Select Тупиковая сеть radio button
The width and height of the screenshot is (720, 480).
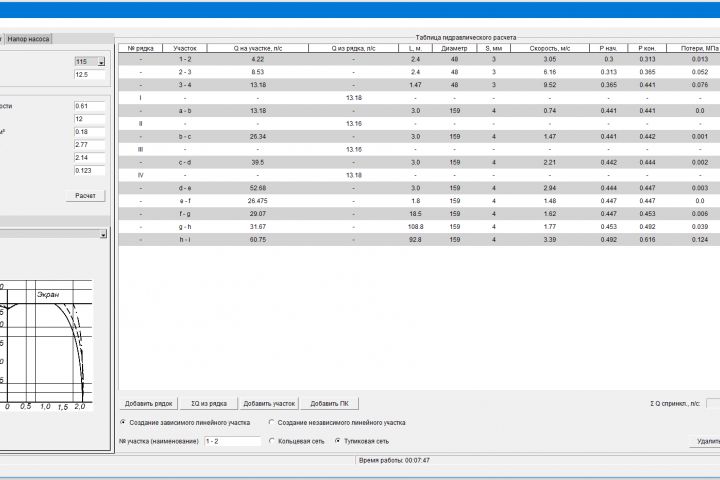pos(362,441)
